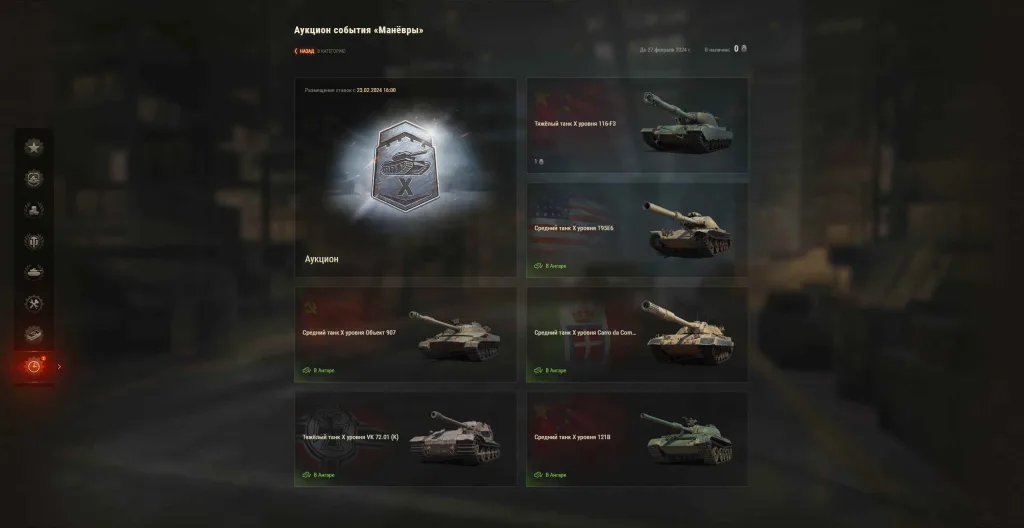
Task: Go back using the НАЗАД link
Action: (305, 51)
